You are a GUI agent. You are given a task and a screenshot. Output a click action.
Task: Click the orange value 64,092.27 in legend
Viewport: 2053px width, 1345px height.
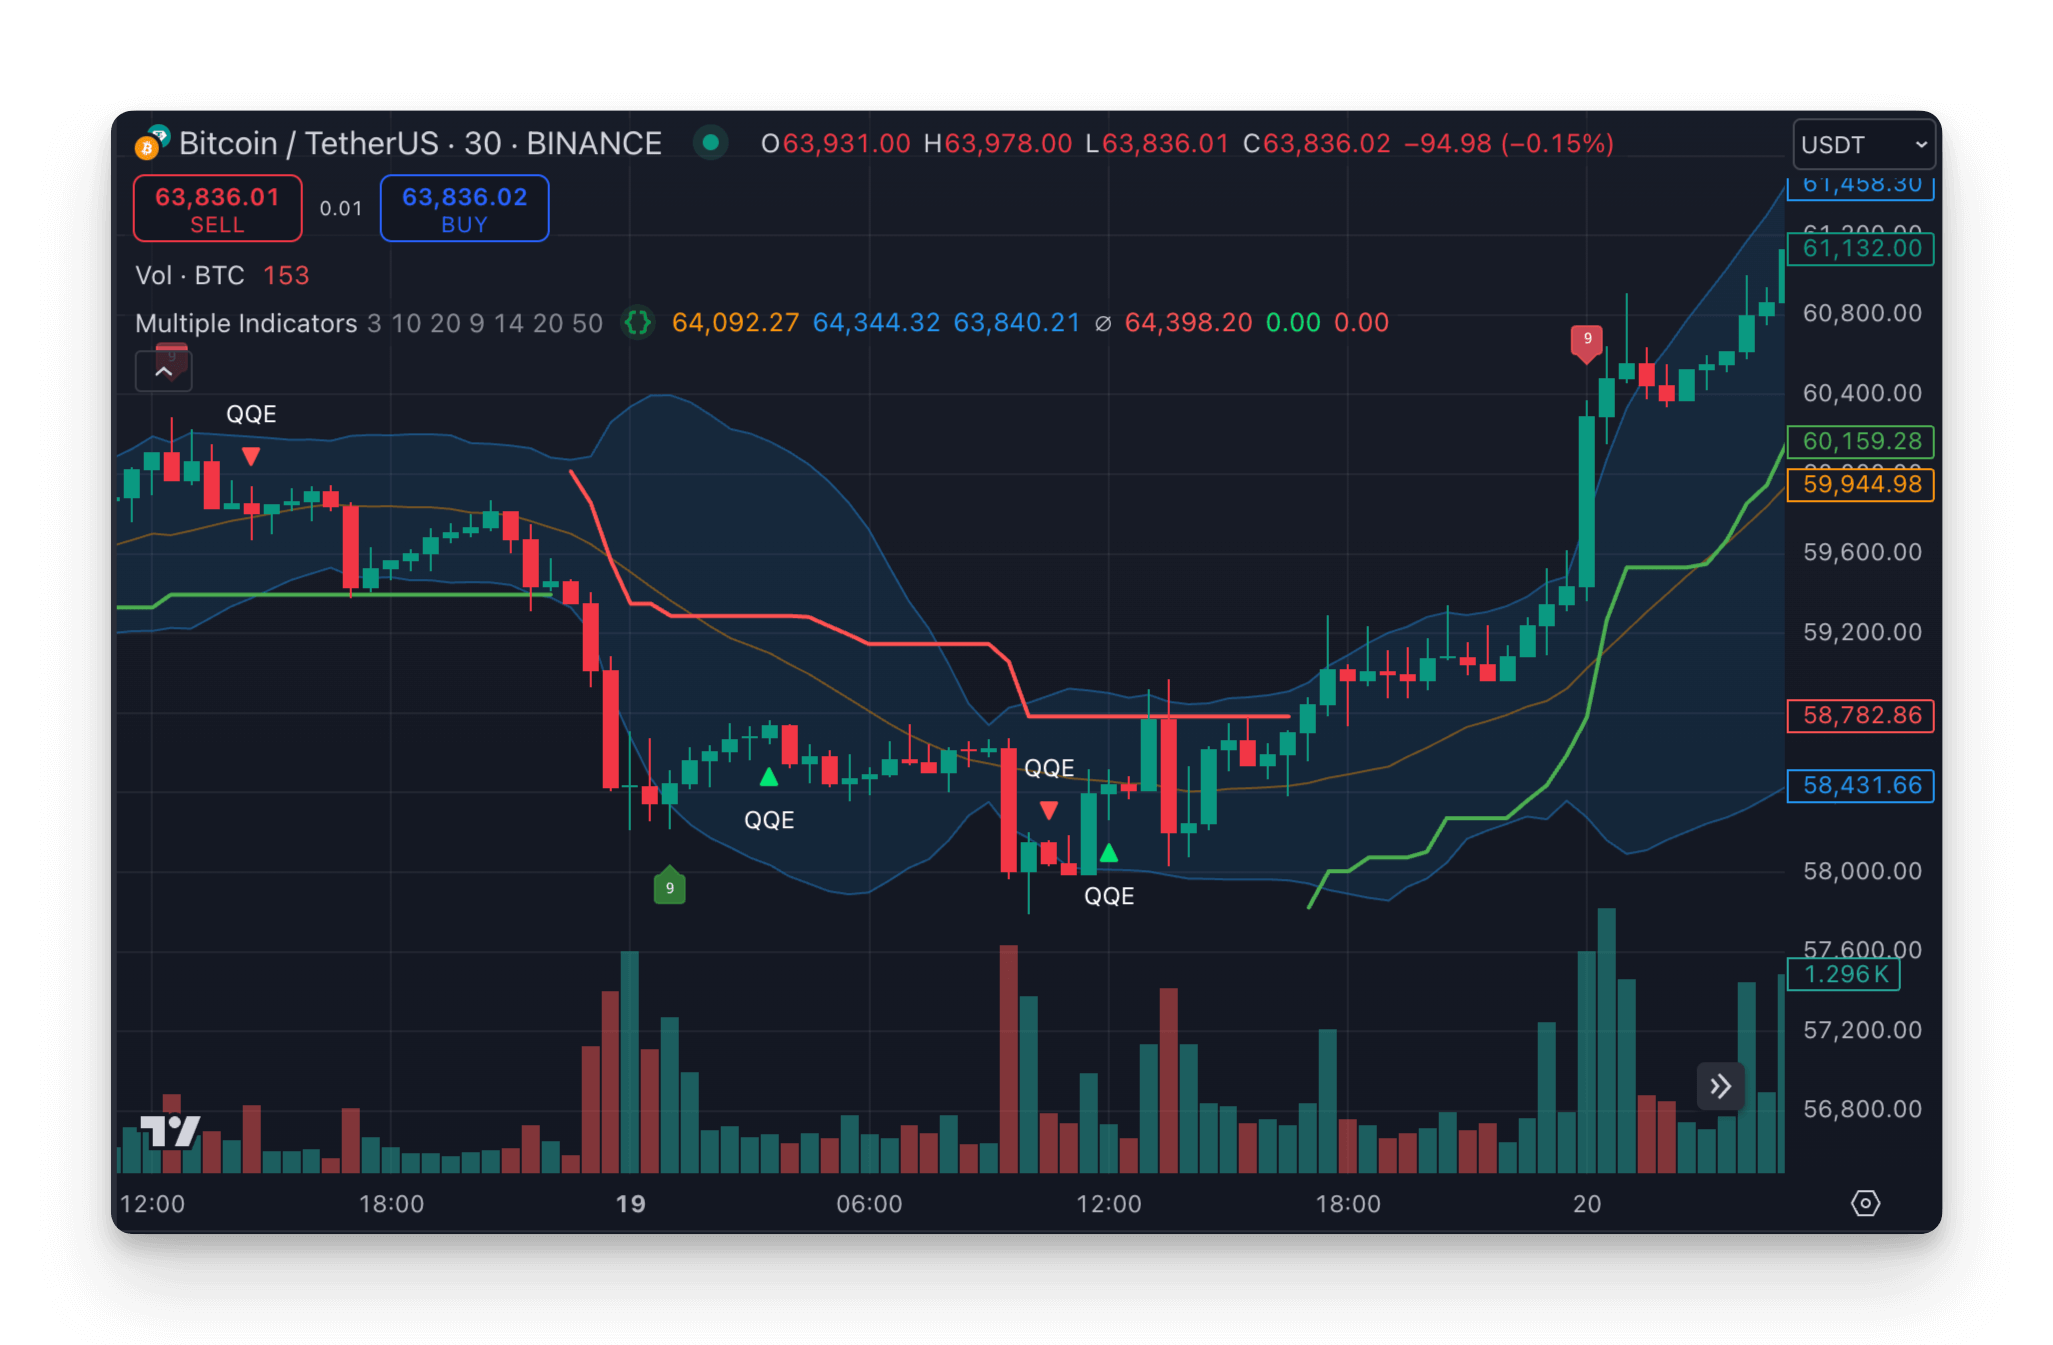click(x=736, y=323)
